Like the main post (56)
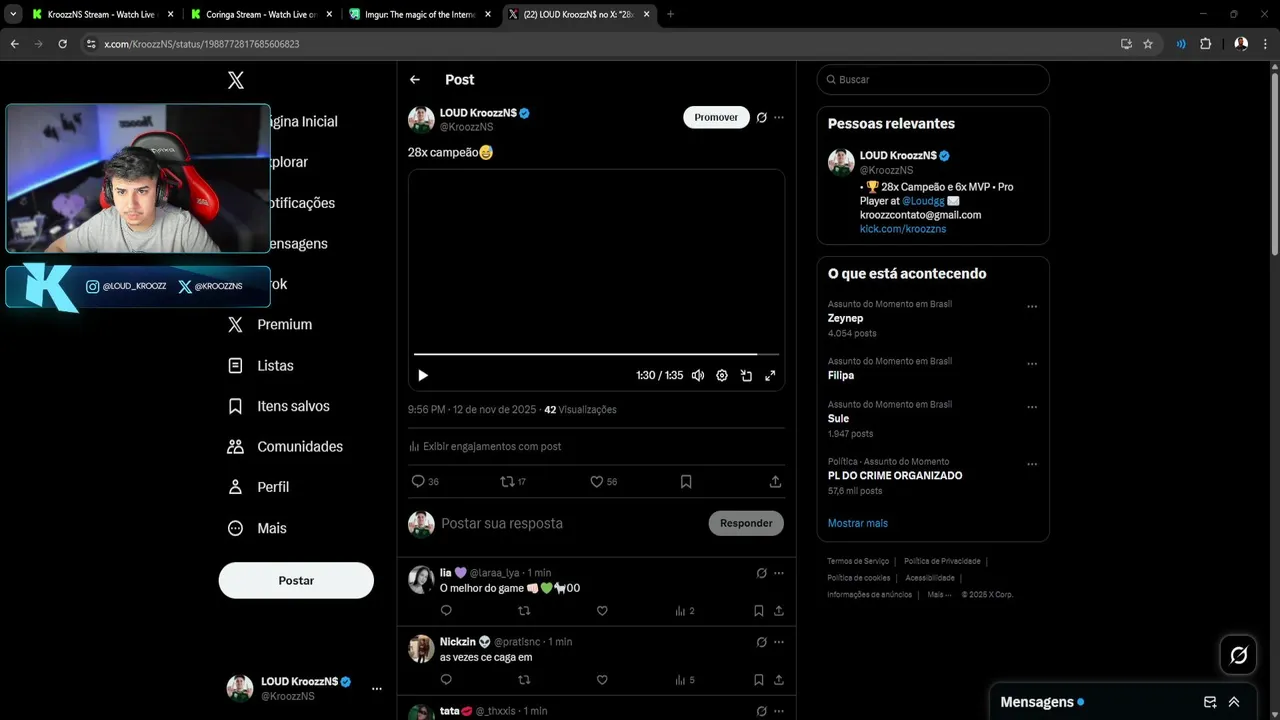This screenshot has width=1280, height=720. (603, 481)
